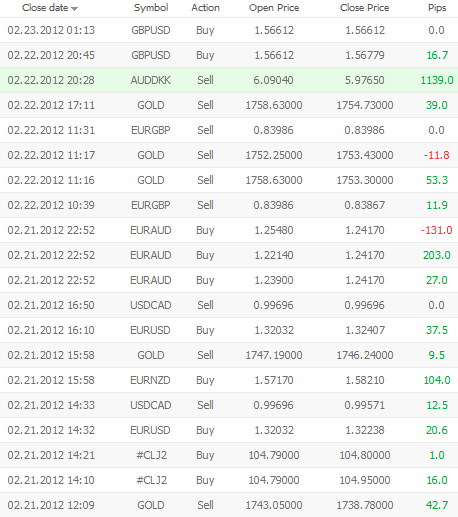Click open price 1.22140

tap(274, 255)
